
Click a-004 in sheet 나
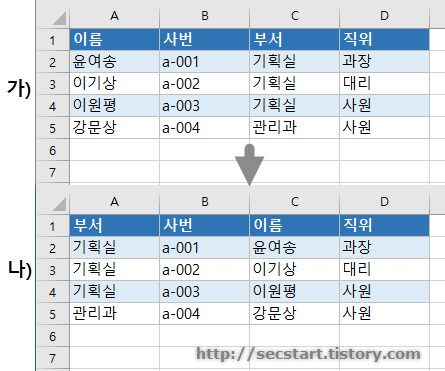point(204,313)
